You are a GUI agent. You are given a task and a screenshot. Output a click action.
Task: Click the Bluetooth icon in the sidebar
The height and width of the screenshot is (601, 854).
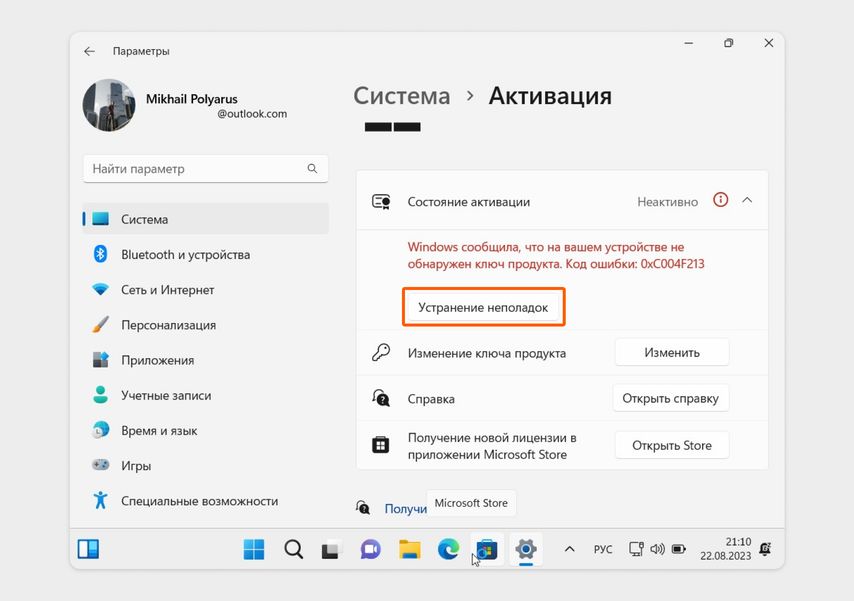click(100, 254)
